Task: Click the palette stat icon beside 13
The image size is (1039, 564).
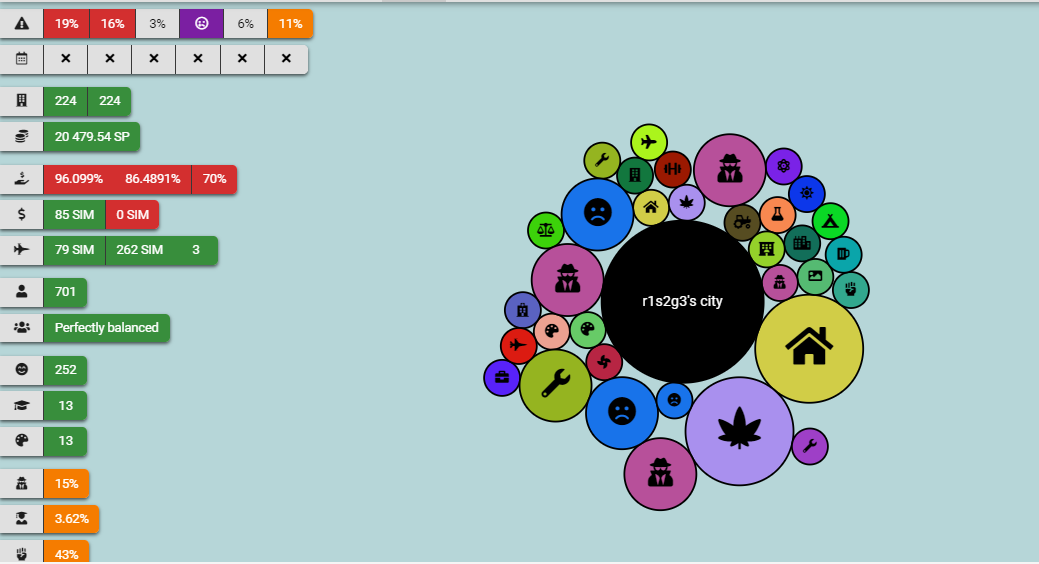Action: click(22, 441)
